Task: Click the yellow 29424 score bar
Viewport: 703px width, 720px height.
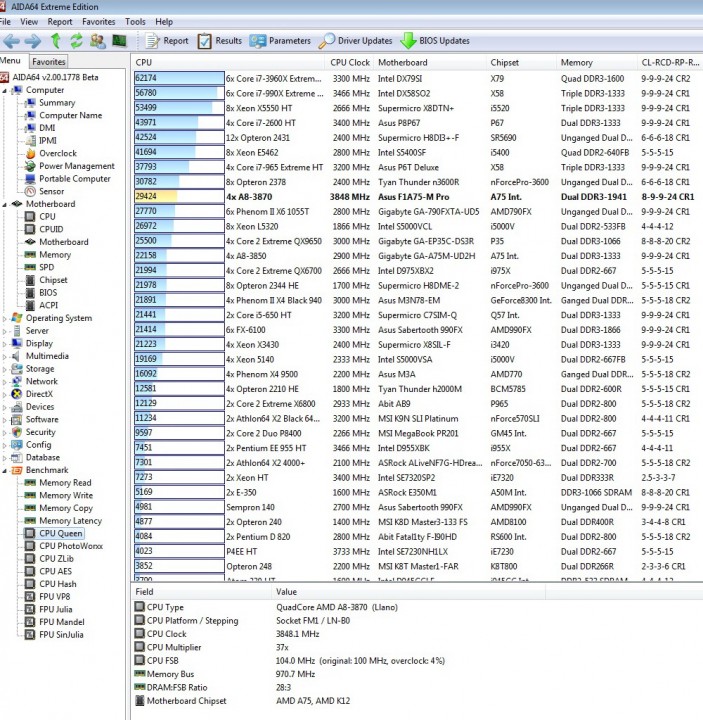Action: [x=179, y=197]
